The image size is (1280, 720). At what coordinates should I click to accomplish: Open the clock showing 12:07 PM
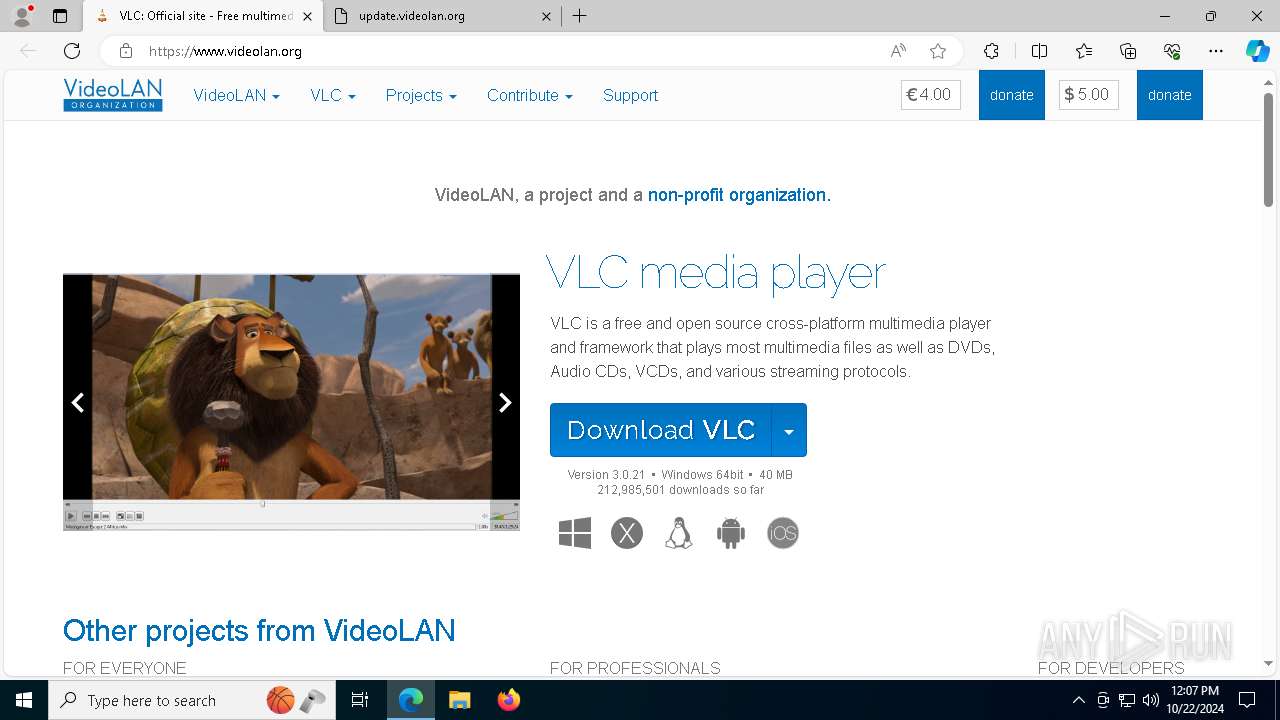tap(1194, 700)
